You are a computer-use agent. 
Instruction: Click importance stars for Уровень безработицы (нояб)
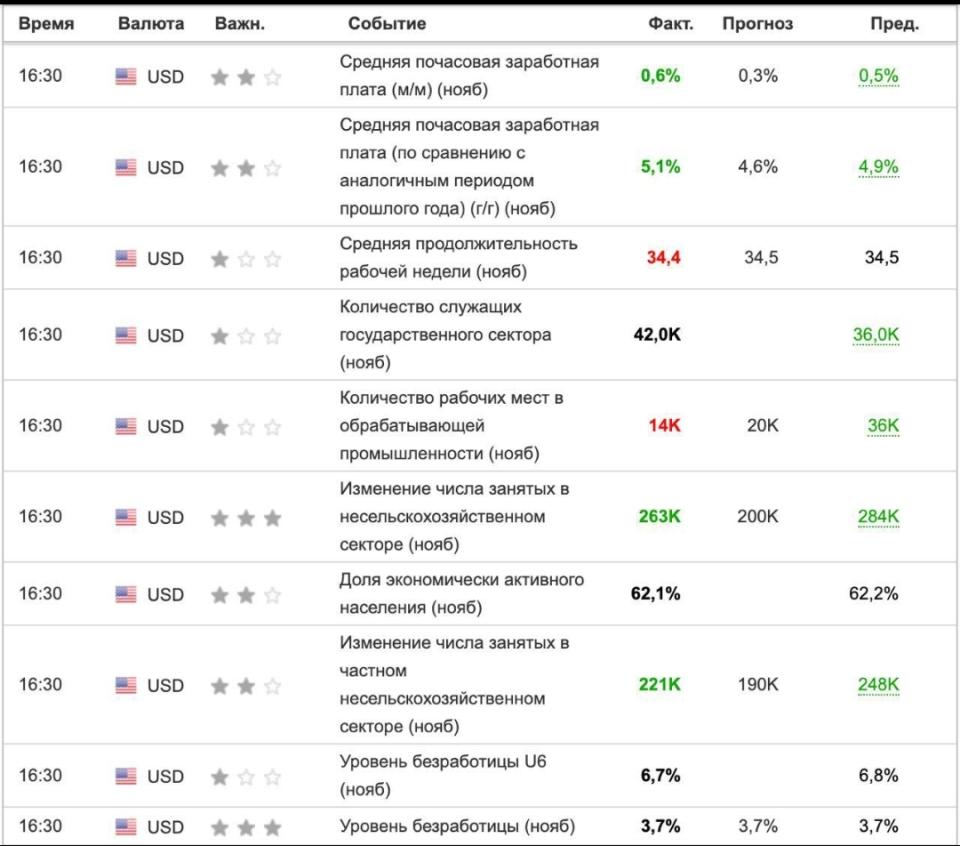tap(246, 828)
